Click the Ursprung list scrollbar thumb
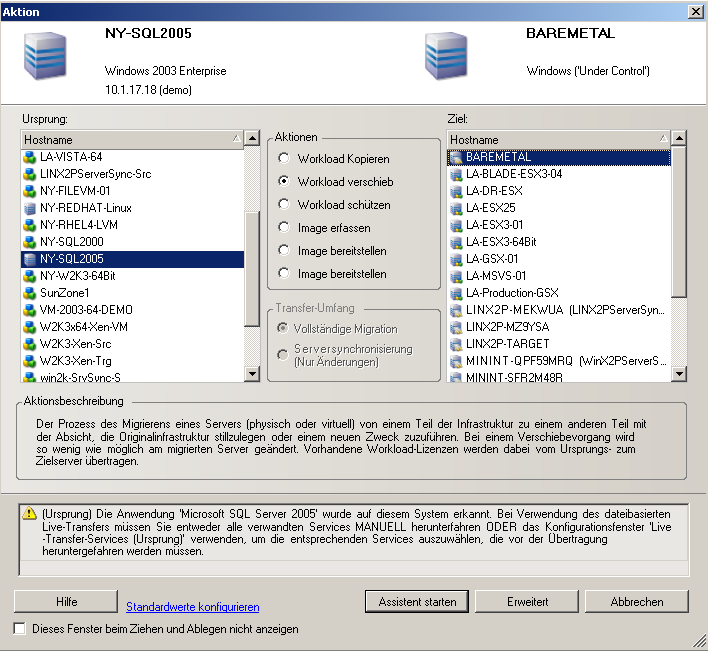Screen dimensions: 708x651 click(x=252, y=268)
